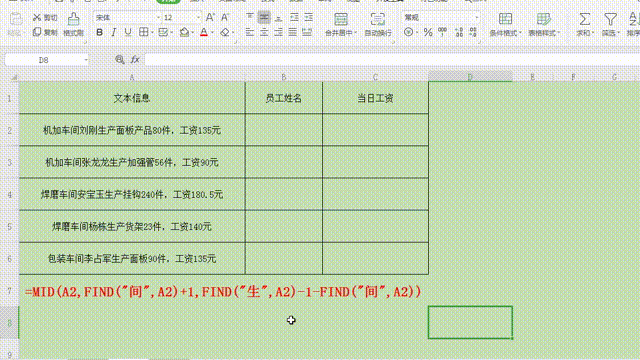Click the select-all corner triangle

(14, 77)
